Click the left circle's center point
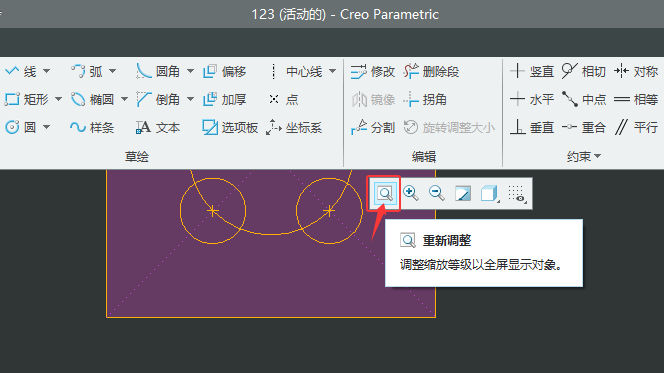The width and height of the screenshot is (664, 373). (x=213, y=210)
